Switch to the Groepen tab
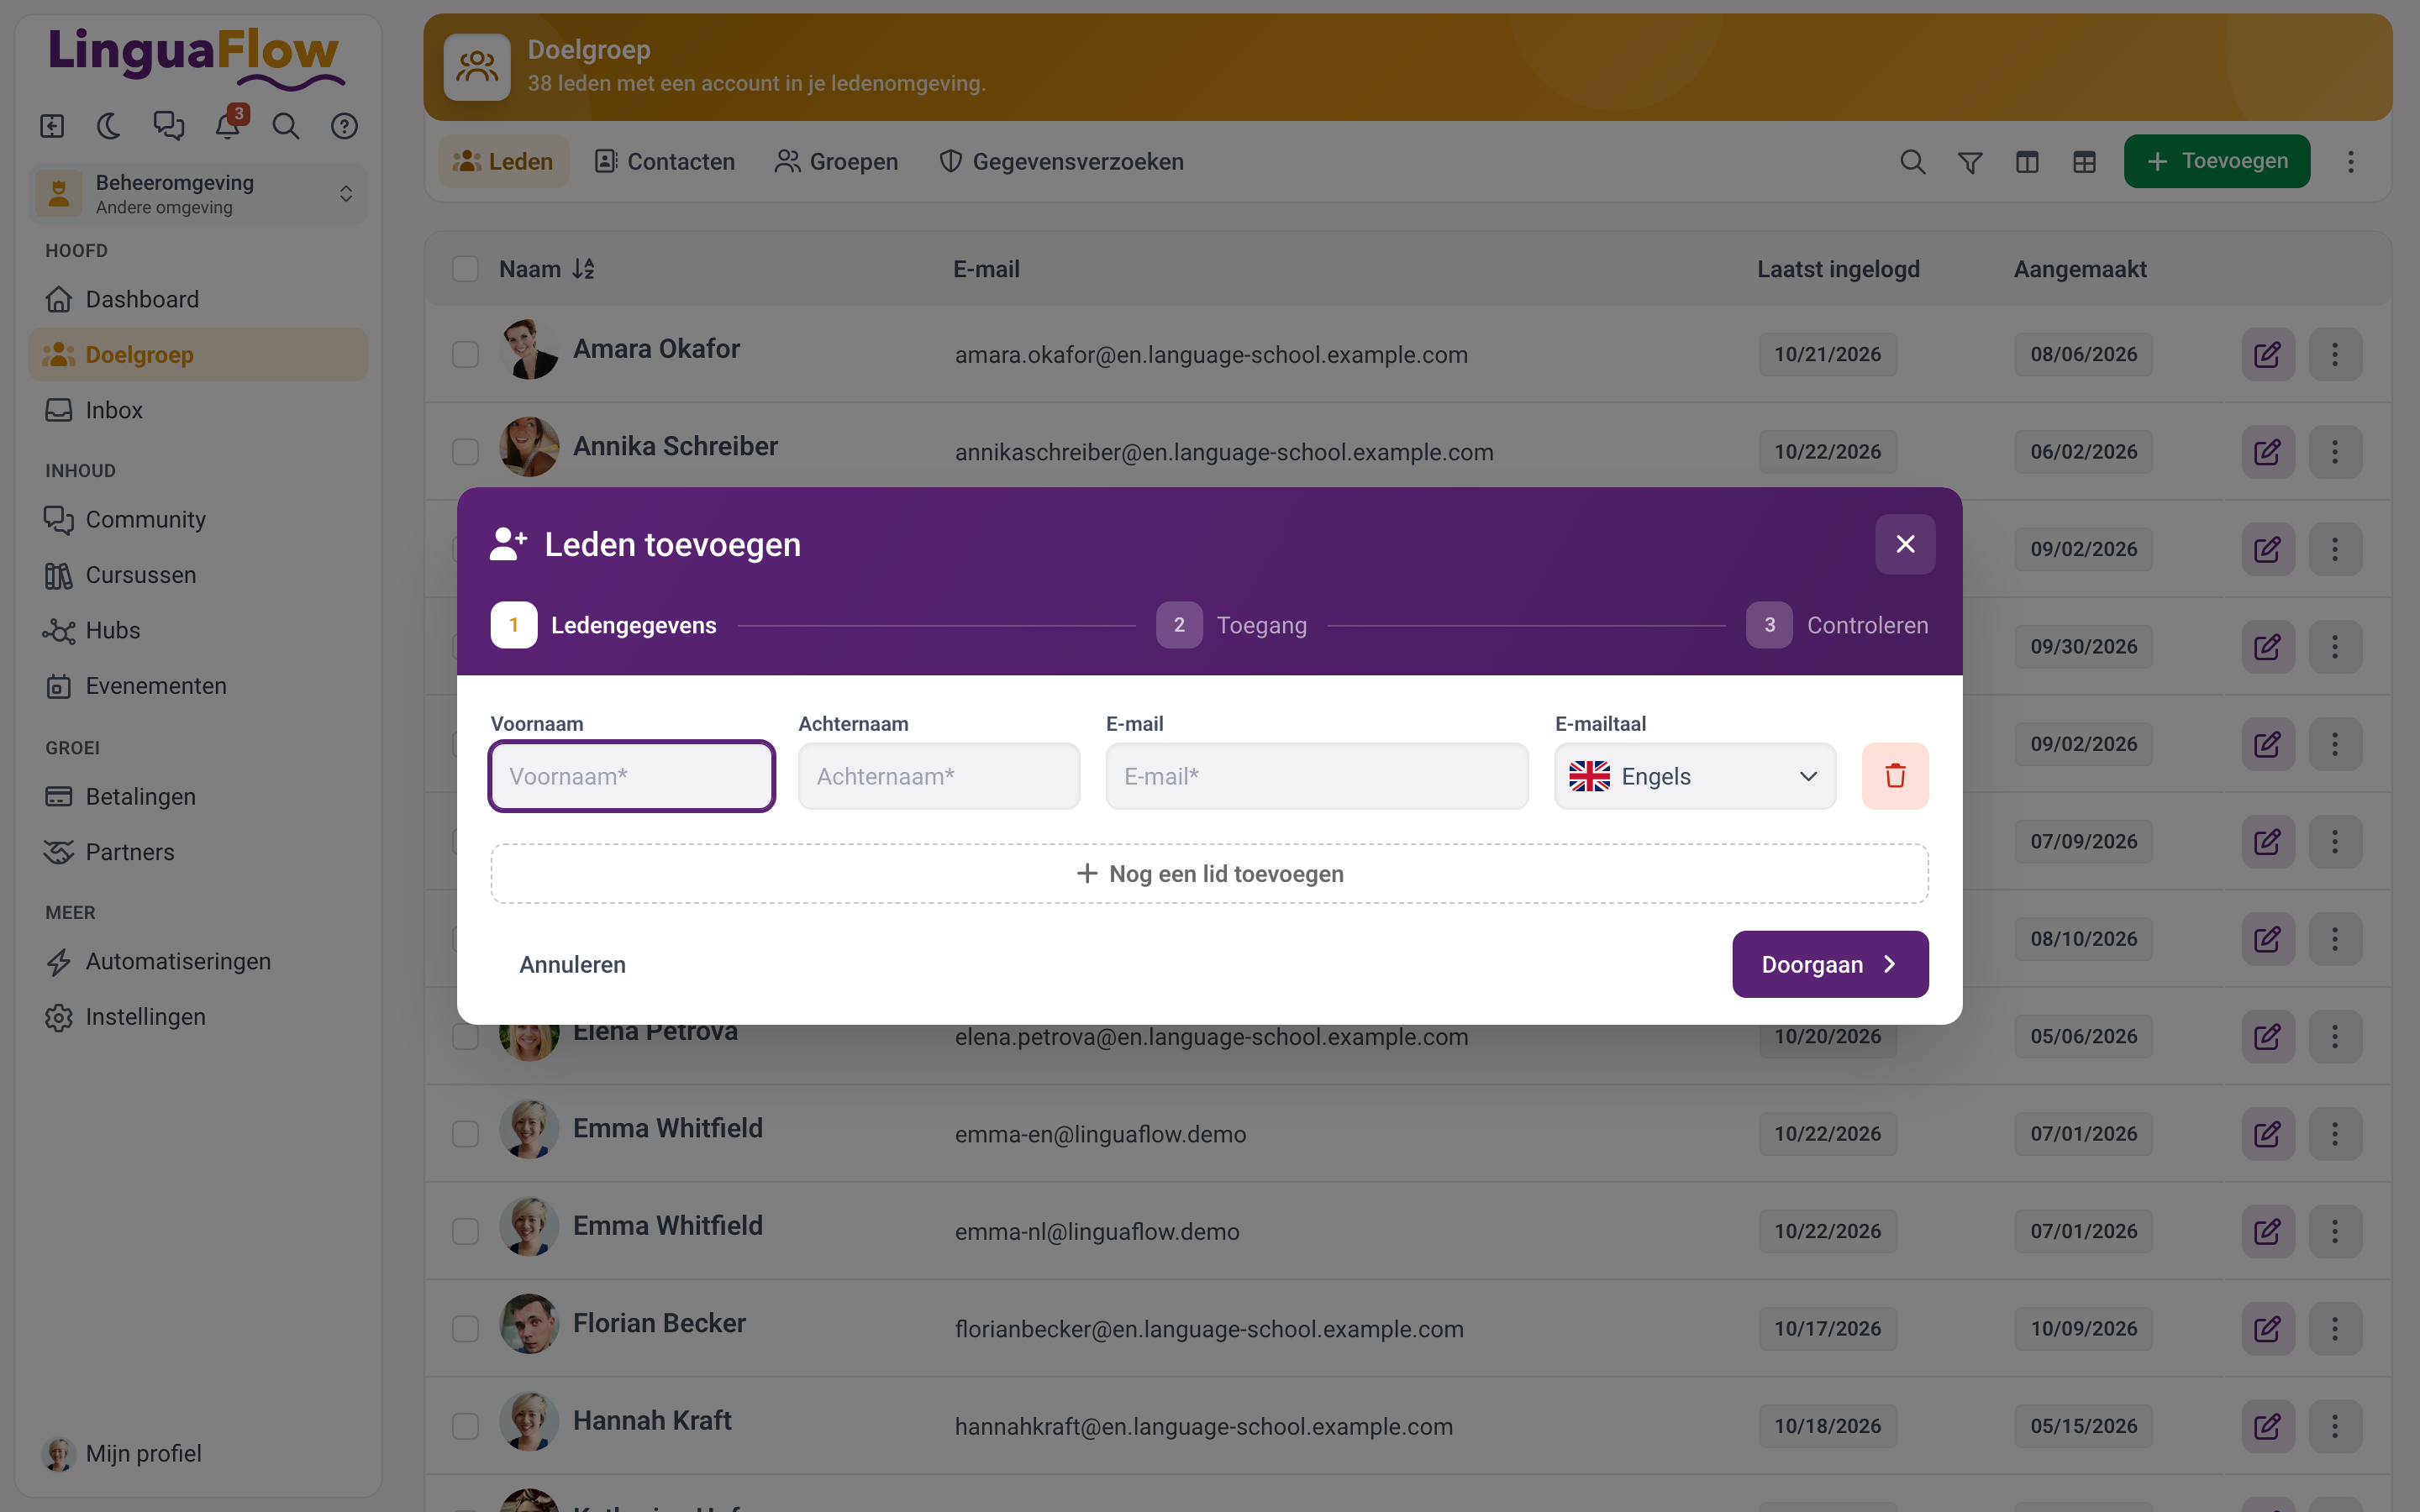The width and height of the screenshot is (2420, 1512). [x=836, y=162]
